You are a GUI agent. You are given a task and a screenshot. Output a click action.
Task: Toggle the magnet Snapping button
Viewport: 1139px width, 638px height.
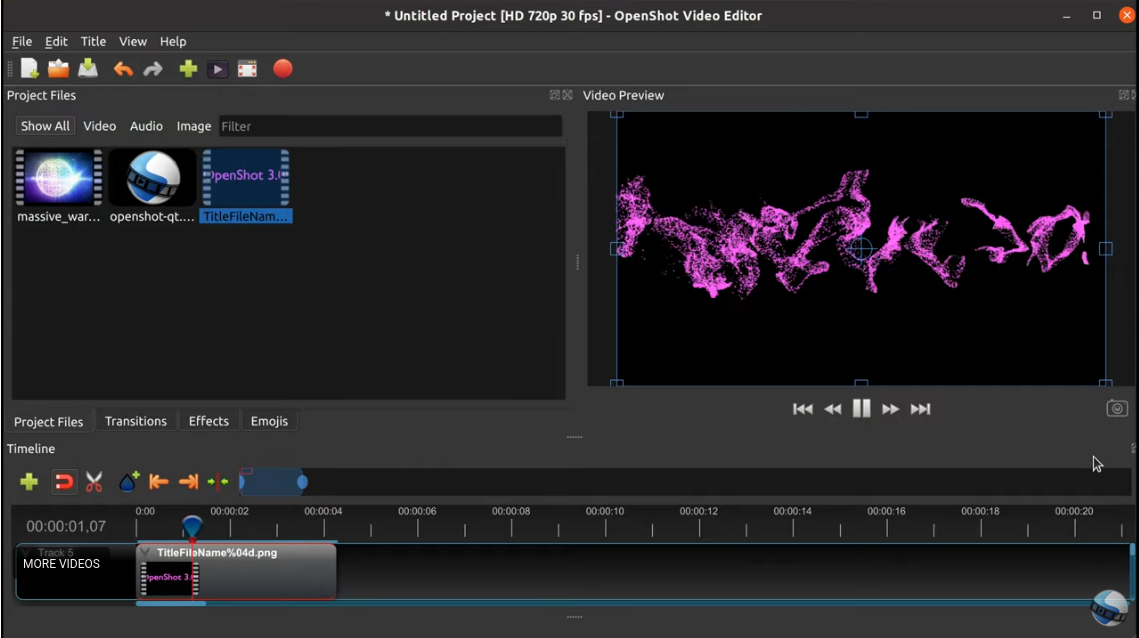pyautogui.click(x=63, y=482)
